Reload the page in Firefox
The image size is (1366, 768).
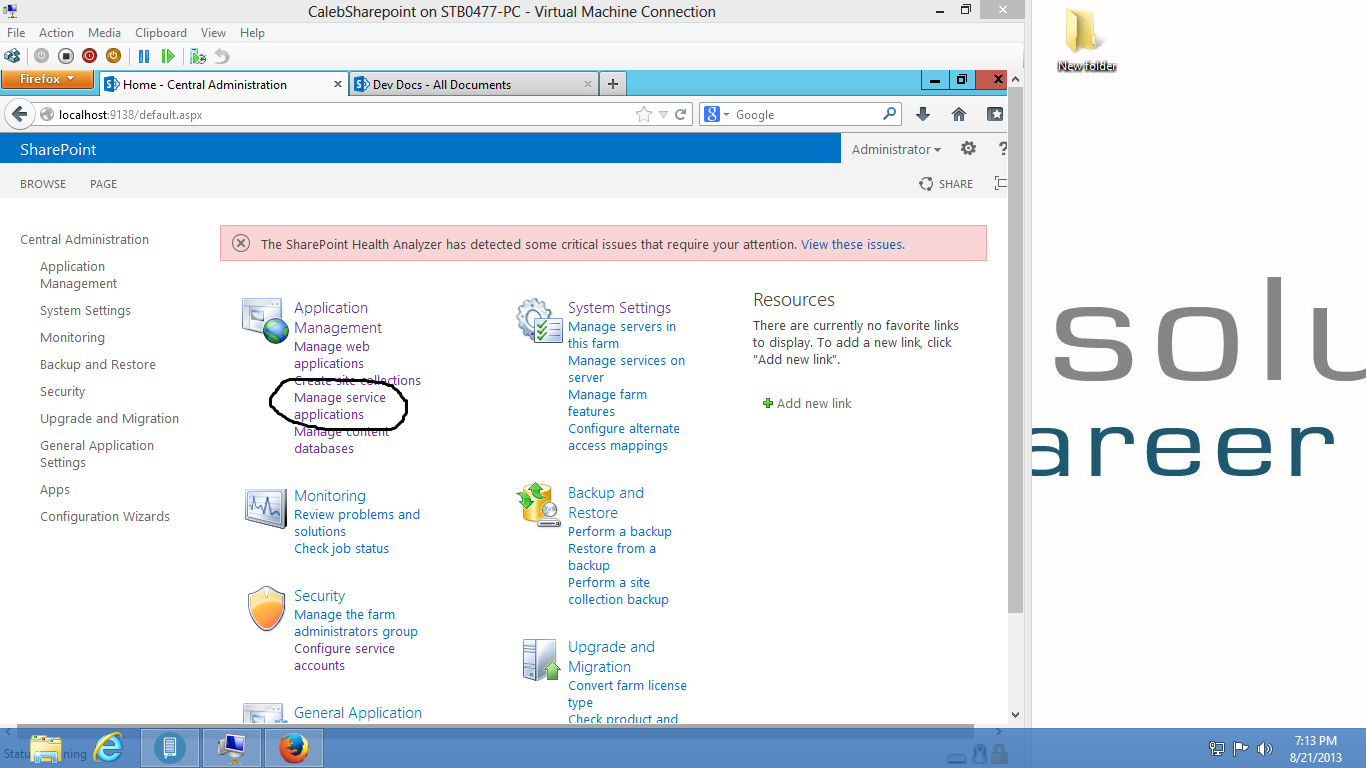681,115
